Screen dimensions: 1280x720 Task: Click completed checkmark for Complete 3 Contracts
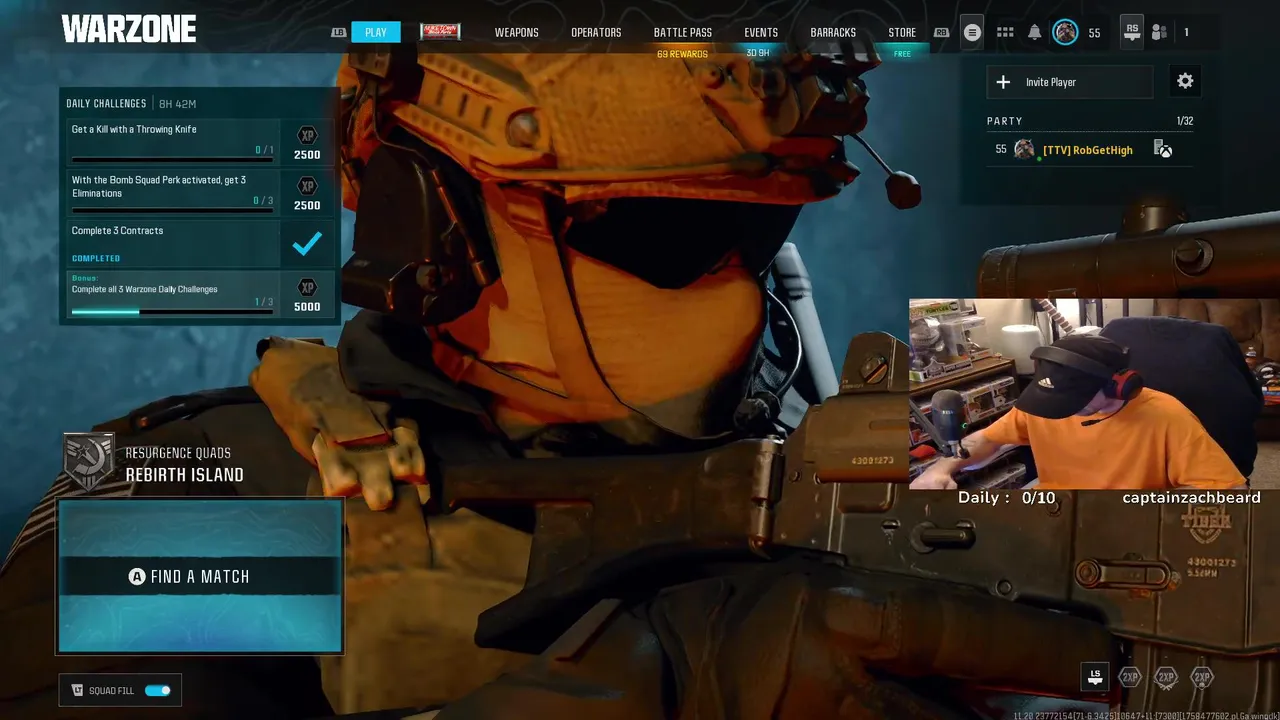[307, 243]
